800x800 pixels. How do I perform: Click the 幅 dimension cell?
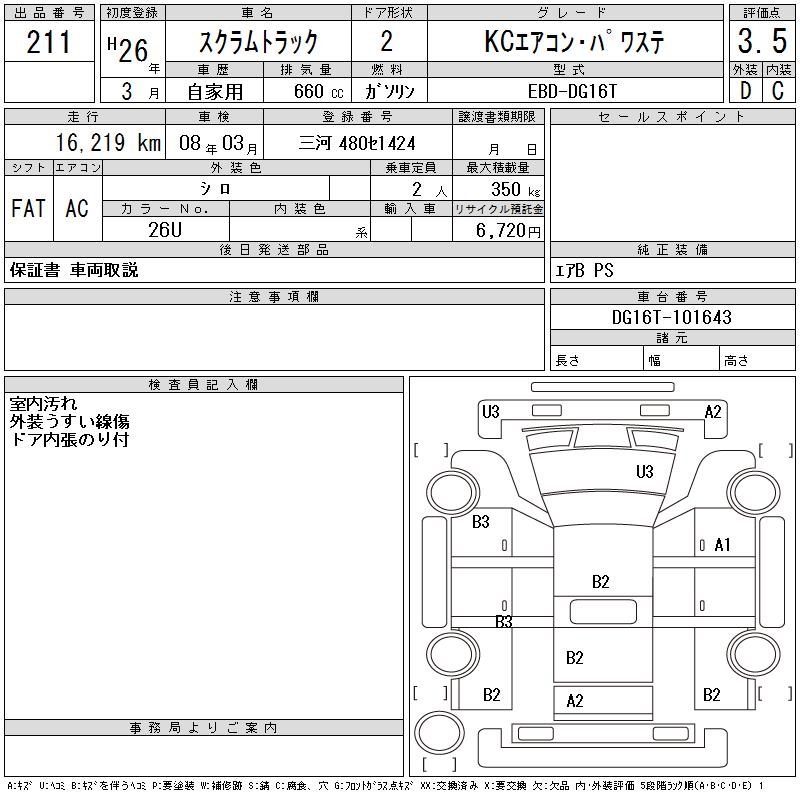point(682,360)
